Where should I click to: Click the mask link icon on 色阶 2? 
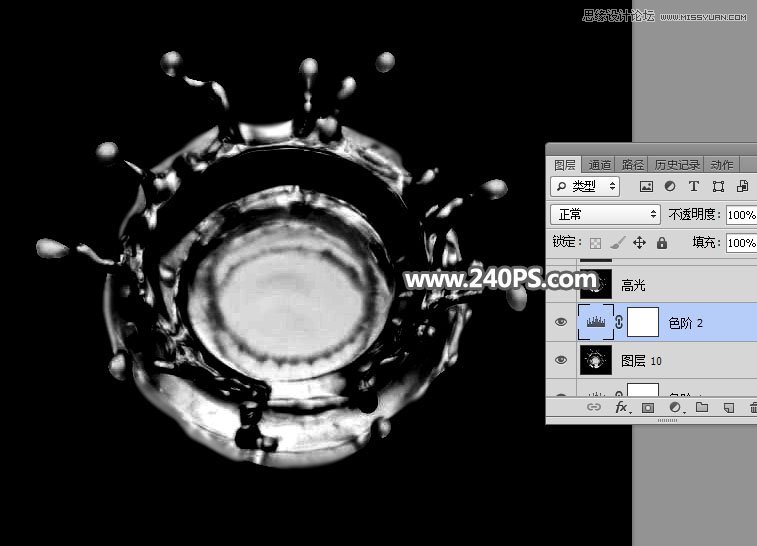(x=619, y=322)
